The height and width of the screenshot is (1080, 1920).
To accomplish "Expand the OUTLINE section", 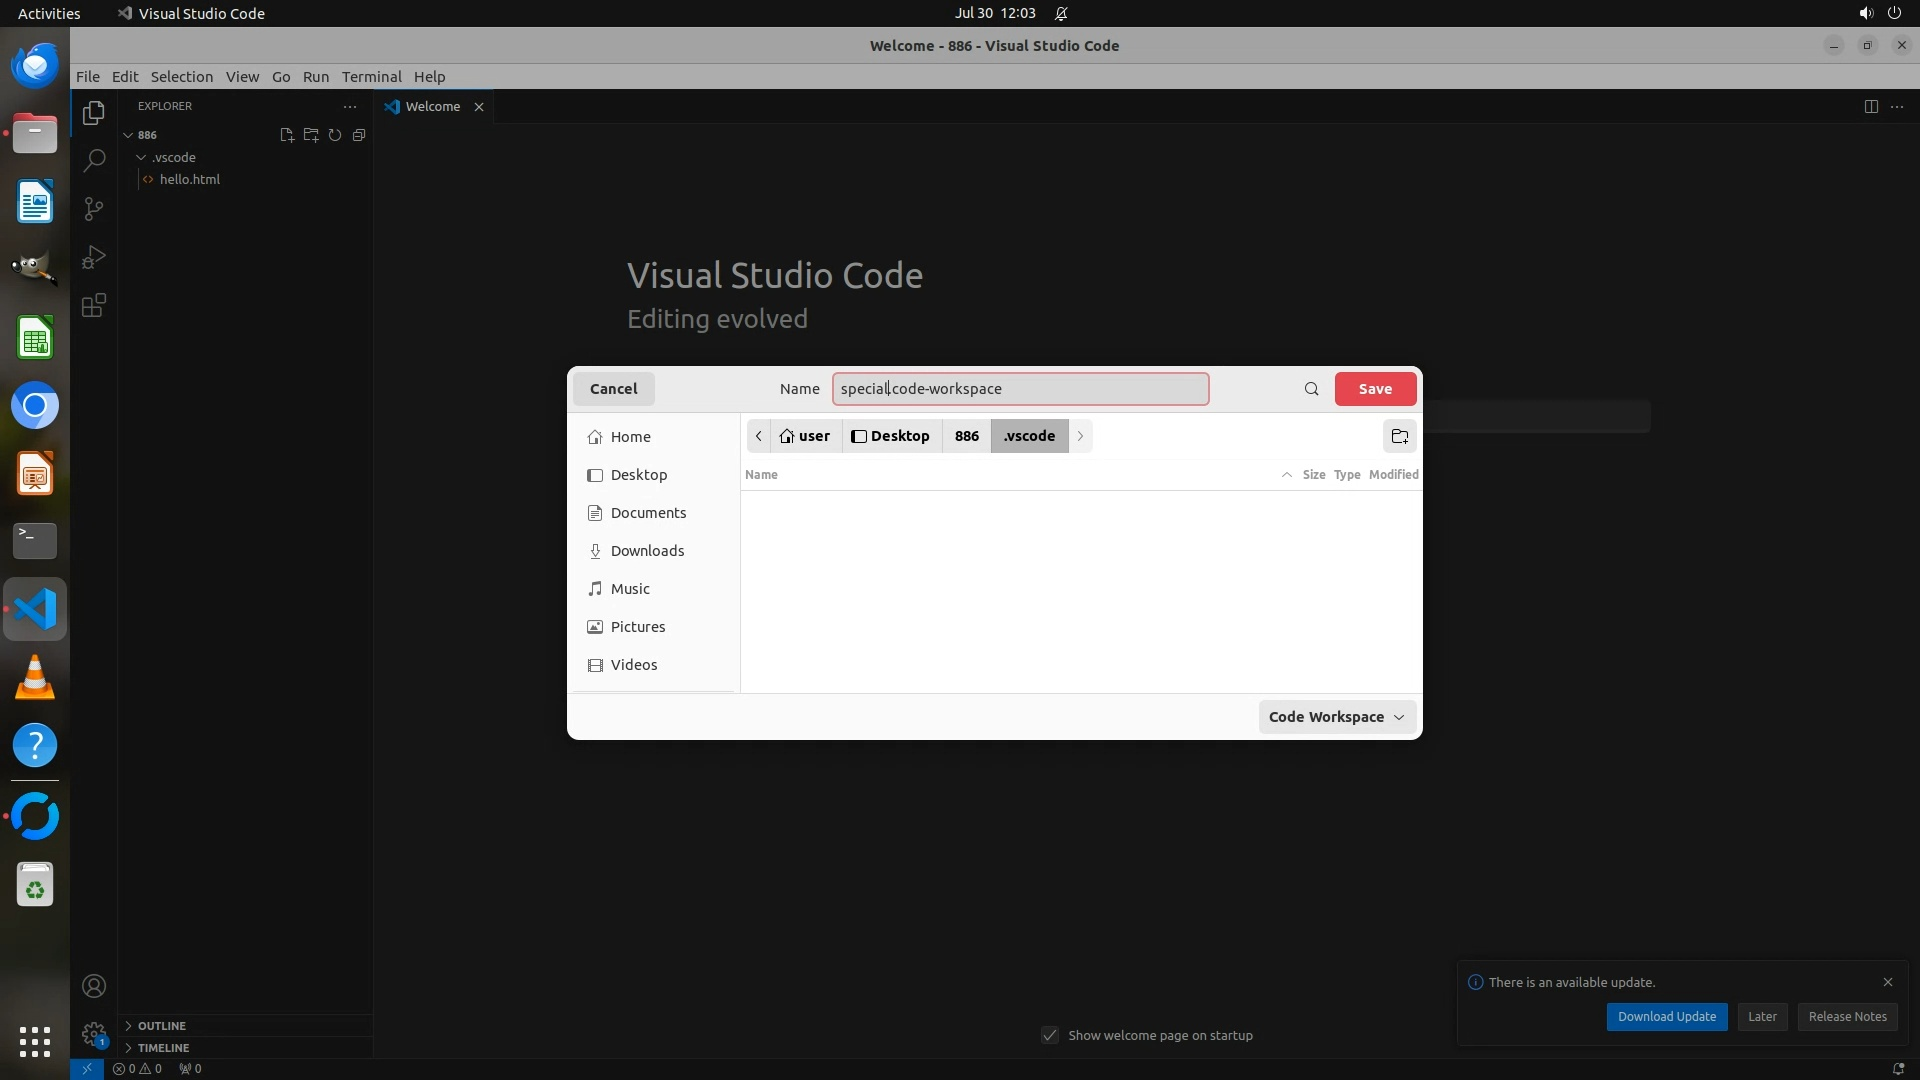I will [x=161, y=1025].
